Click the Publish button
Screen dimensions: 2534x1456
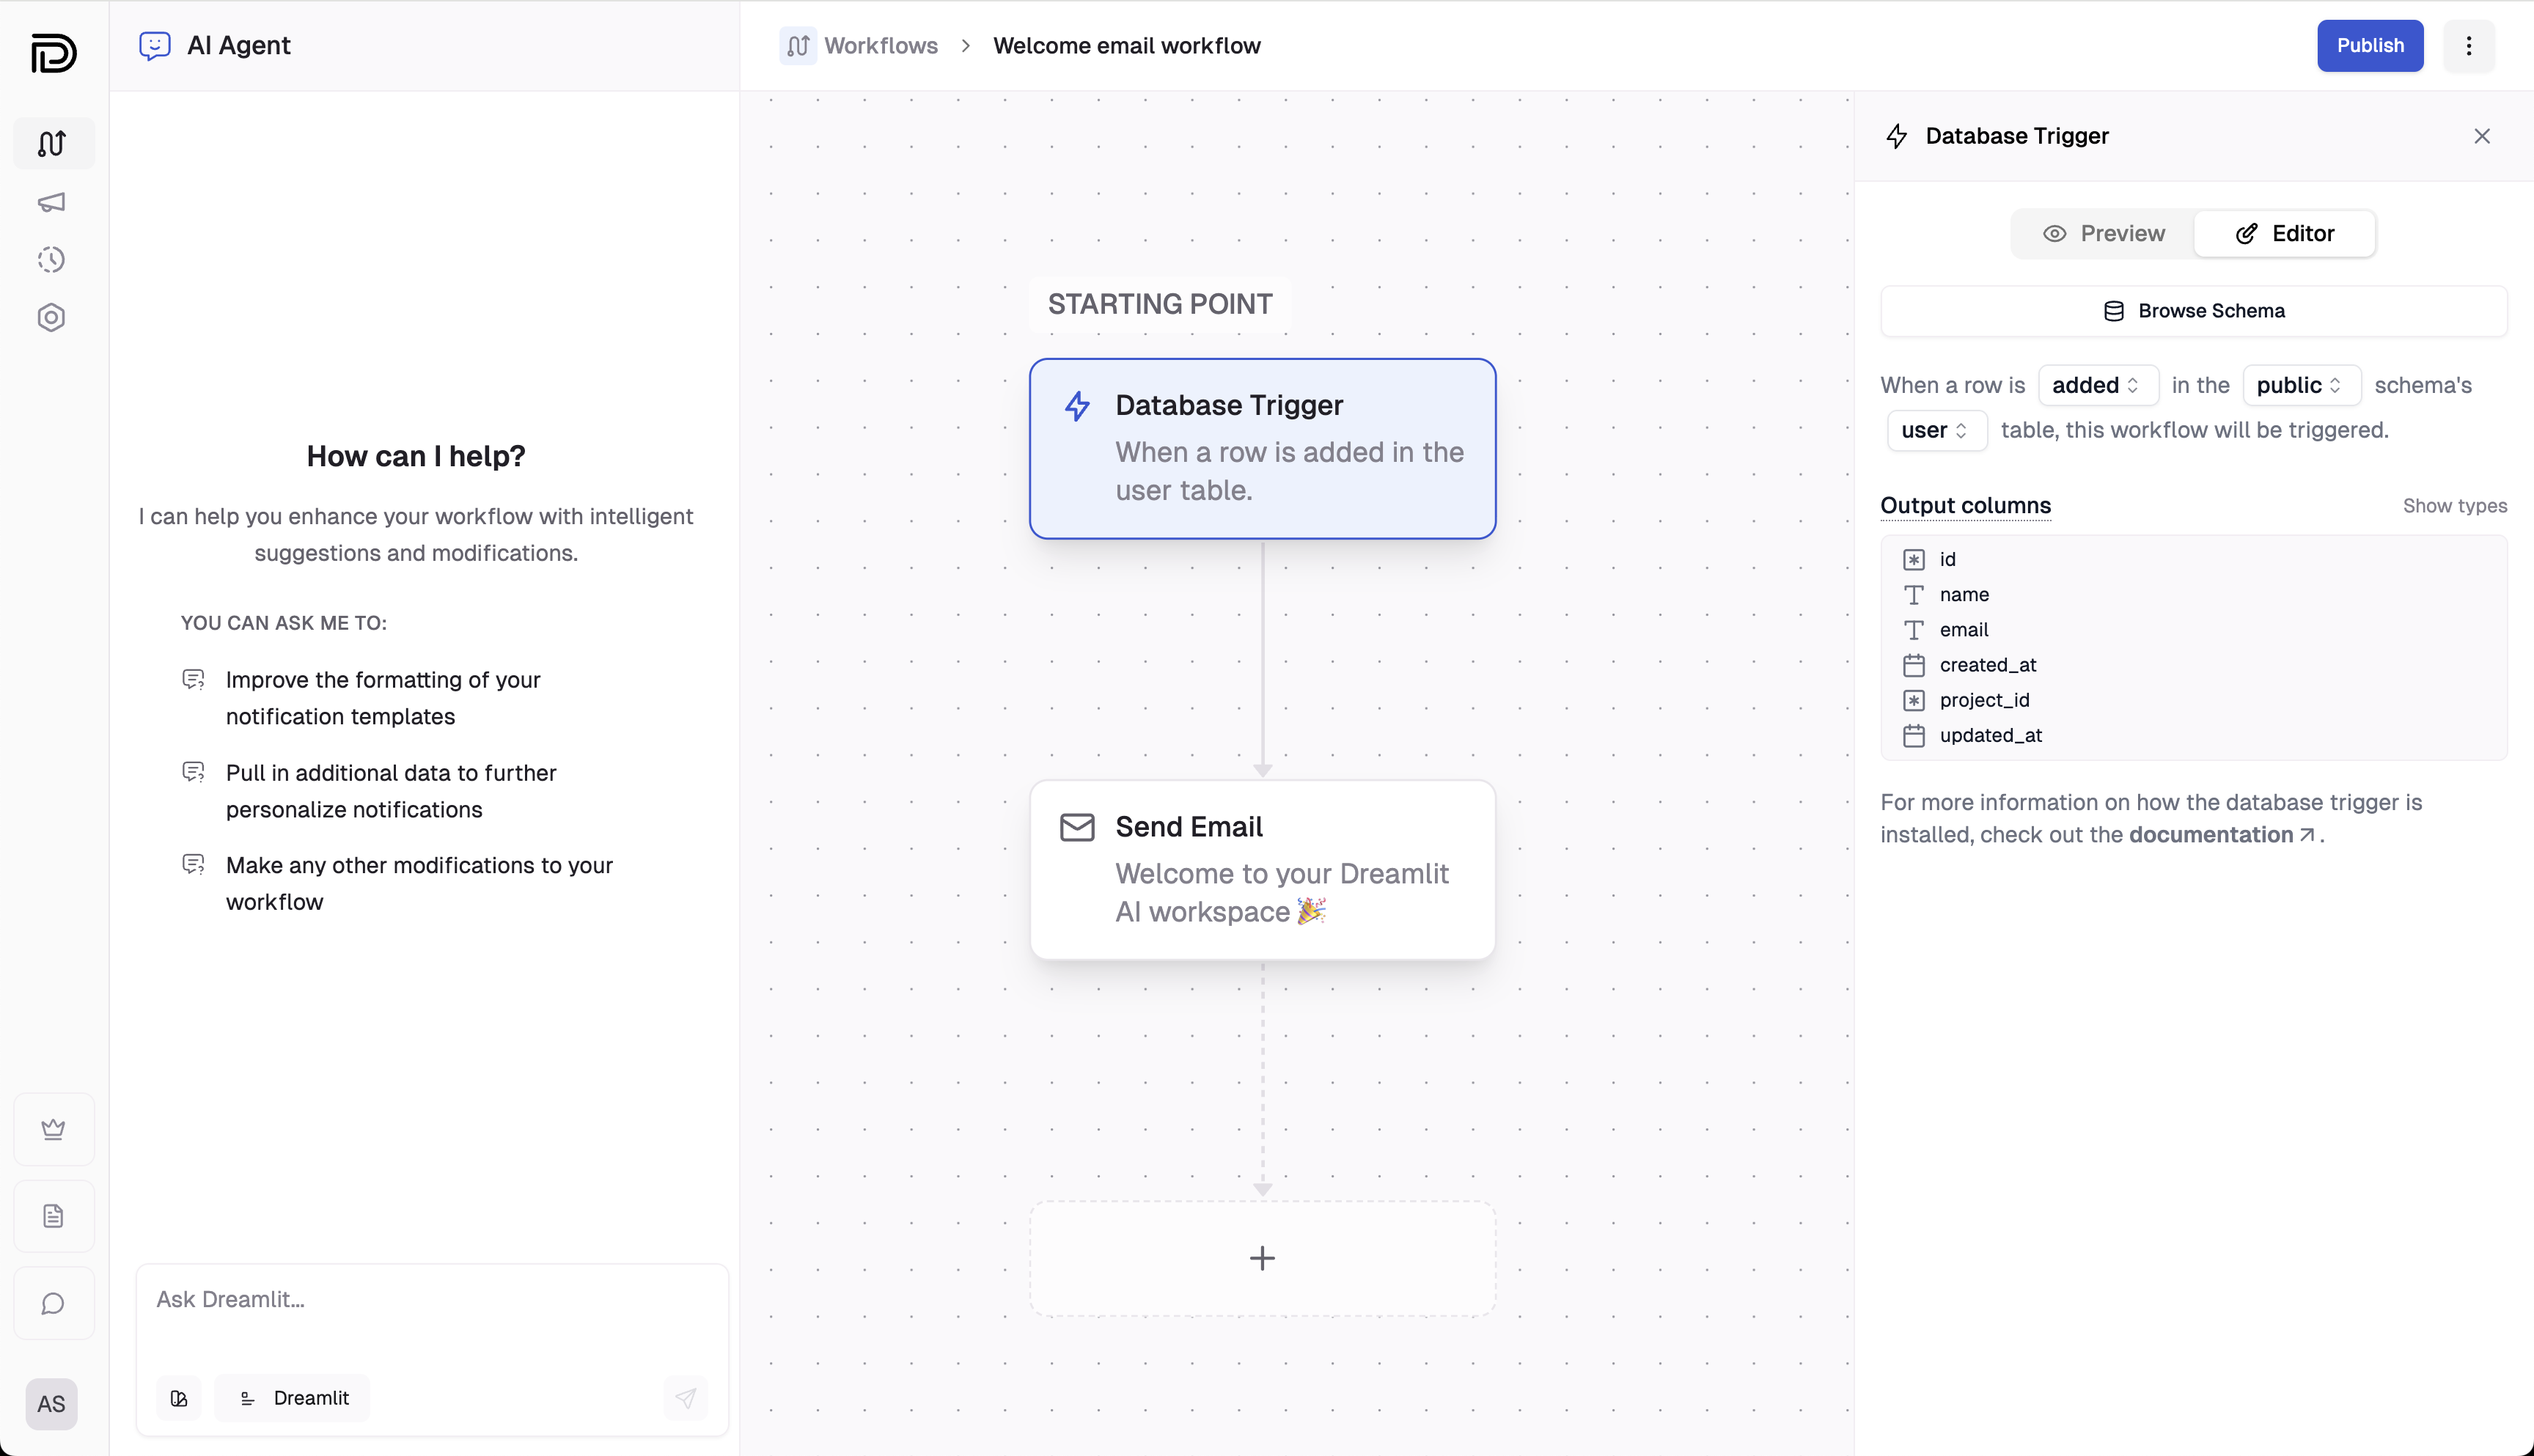coord(2369,46)
